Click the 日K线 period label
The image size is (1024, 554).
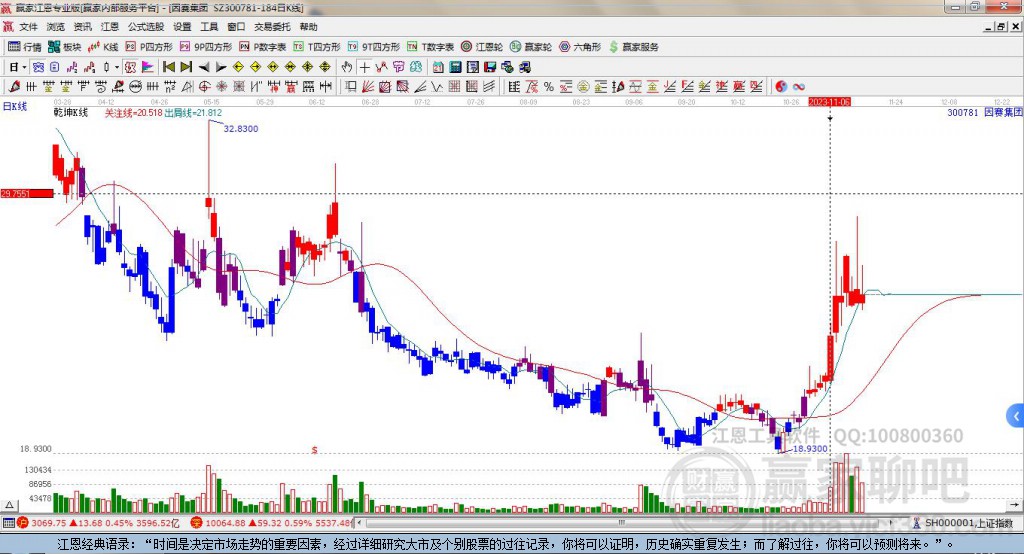pos(14,106)
